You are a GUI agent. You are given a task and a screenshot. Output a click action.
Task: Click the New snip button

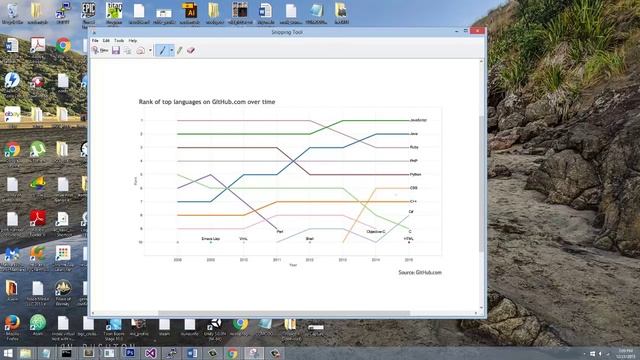coord(100,50)
